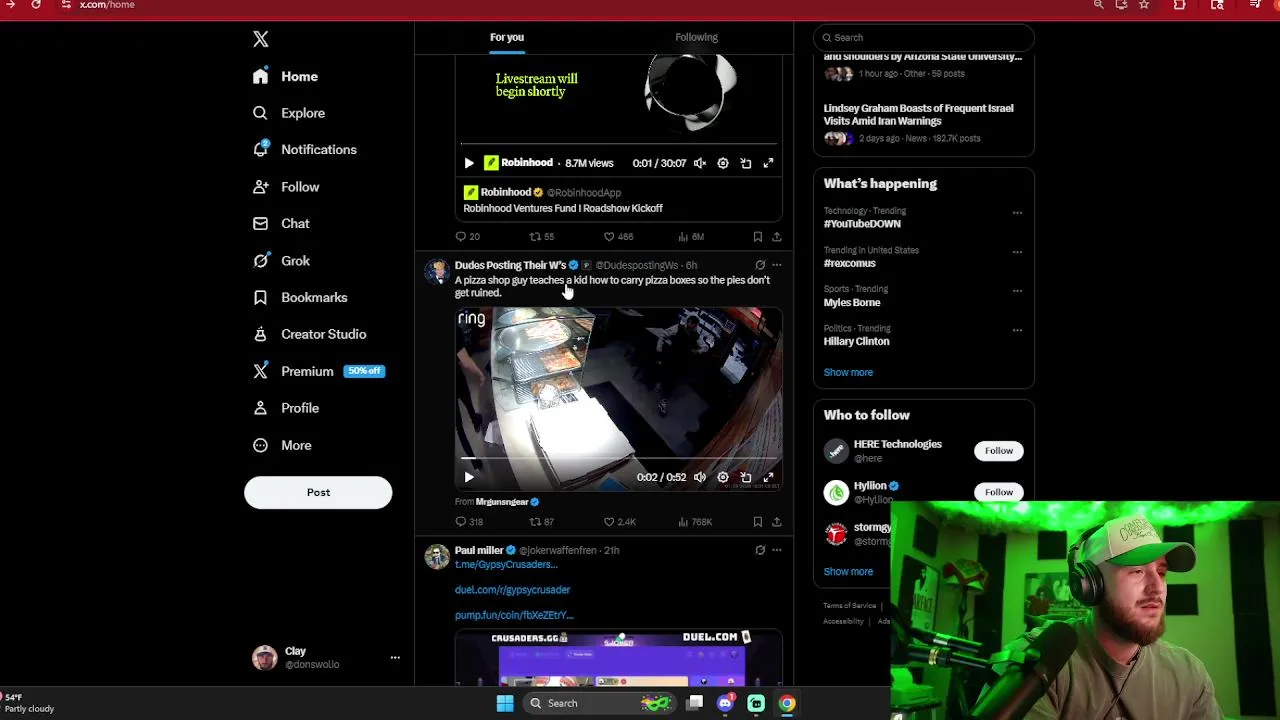Mute the pizza shop video
The width and height of the screenshot is (1280, 720).
pos(700,478)
